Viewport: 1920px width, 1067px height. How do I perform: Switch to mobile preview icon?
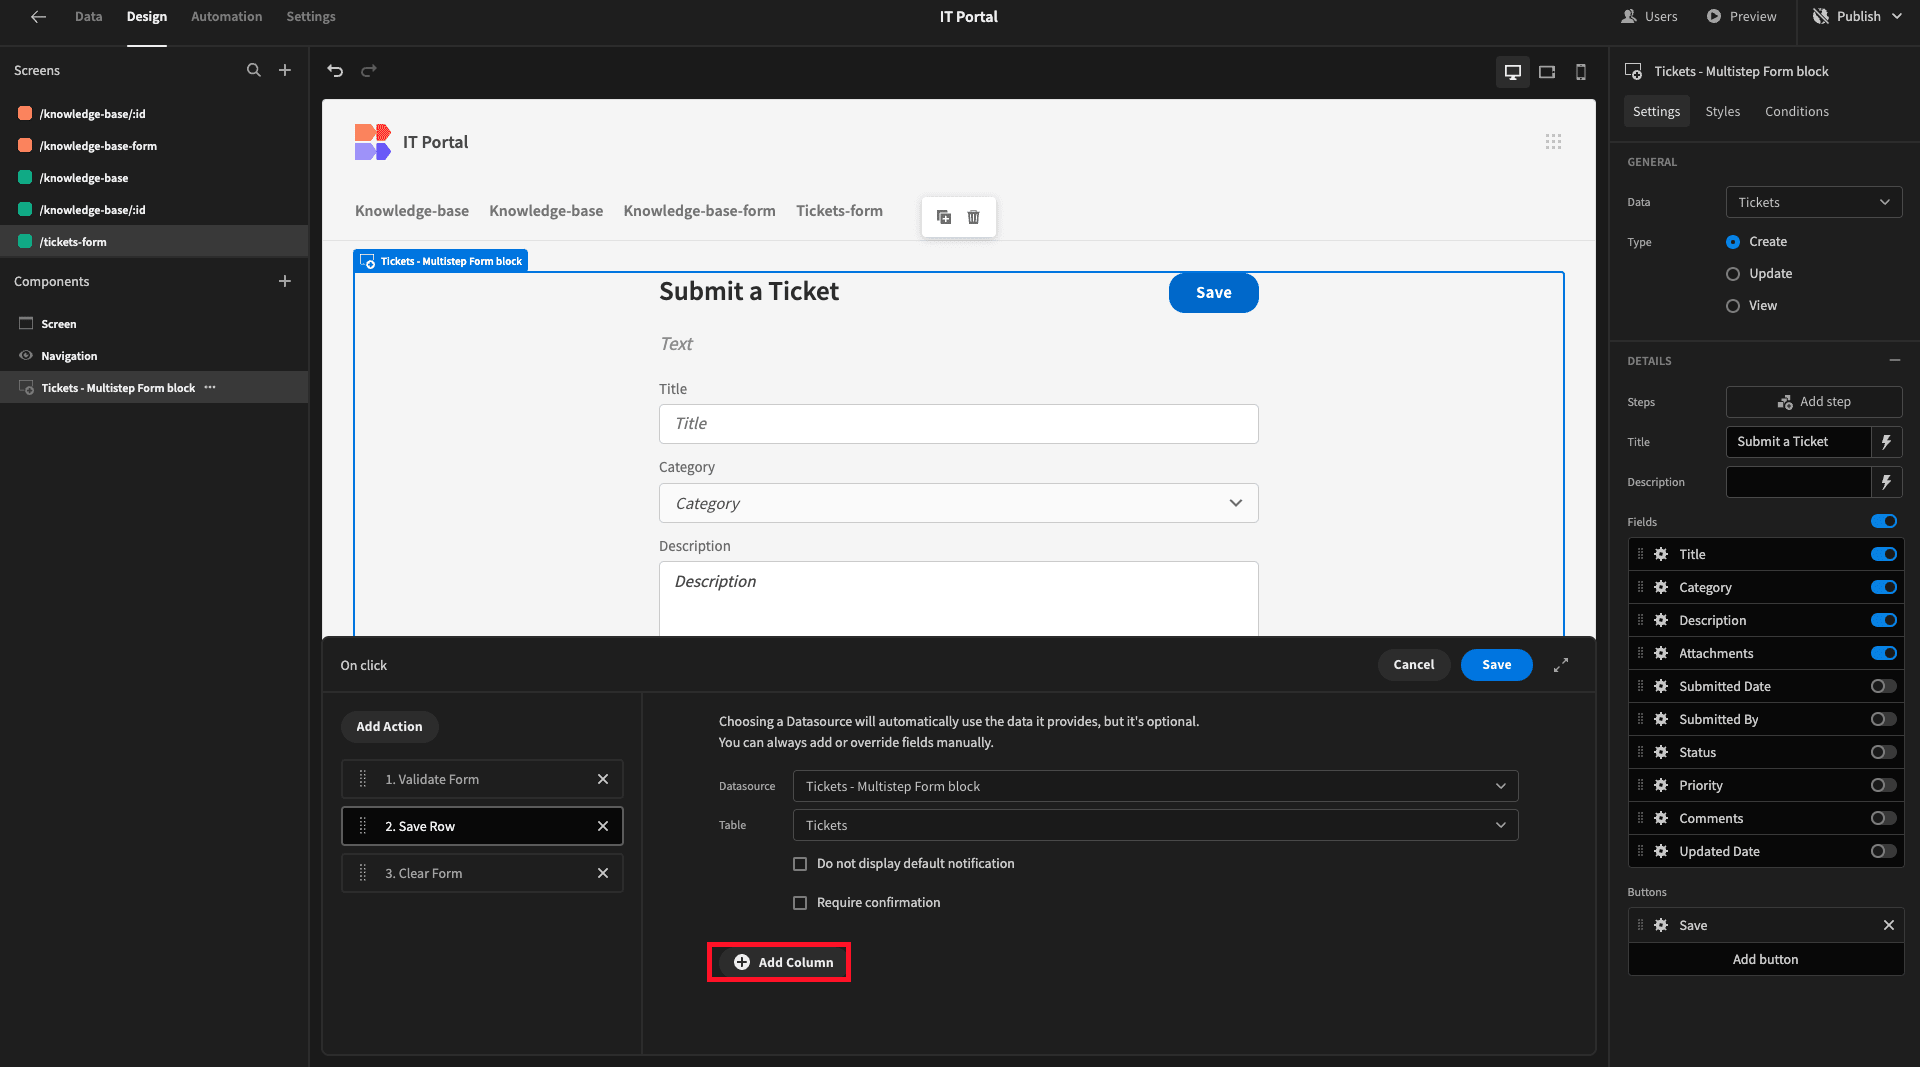click(x=1581, y=71)
